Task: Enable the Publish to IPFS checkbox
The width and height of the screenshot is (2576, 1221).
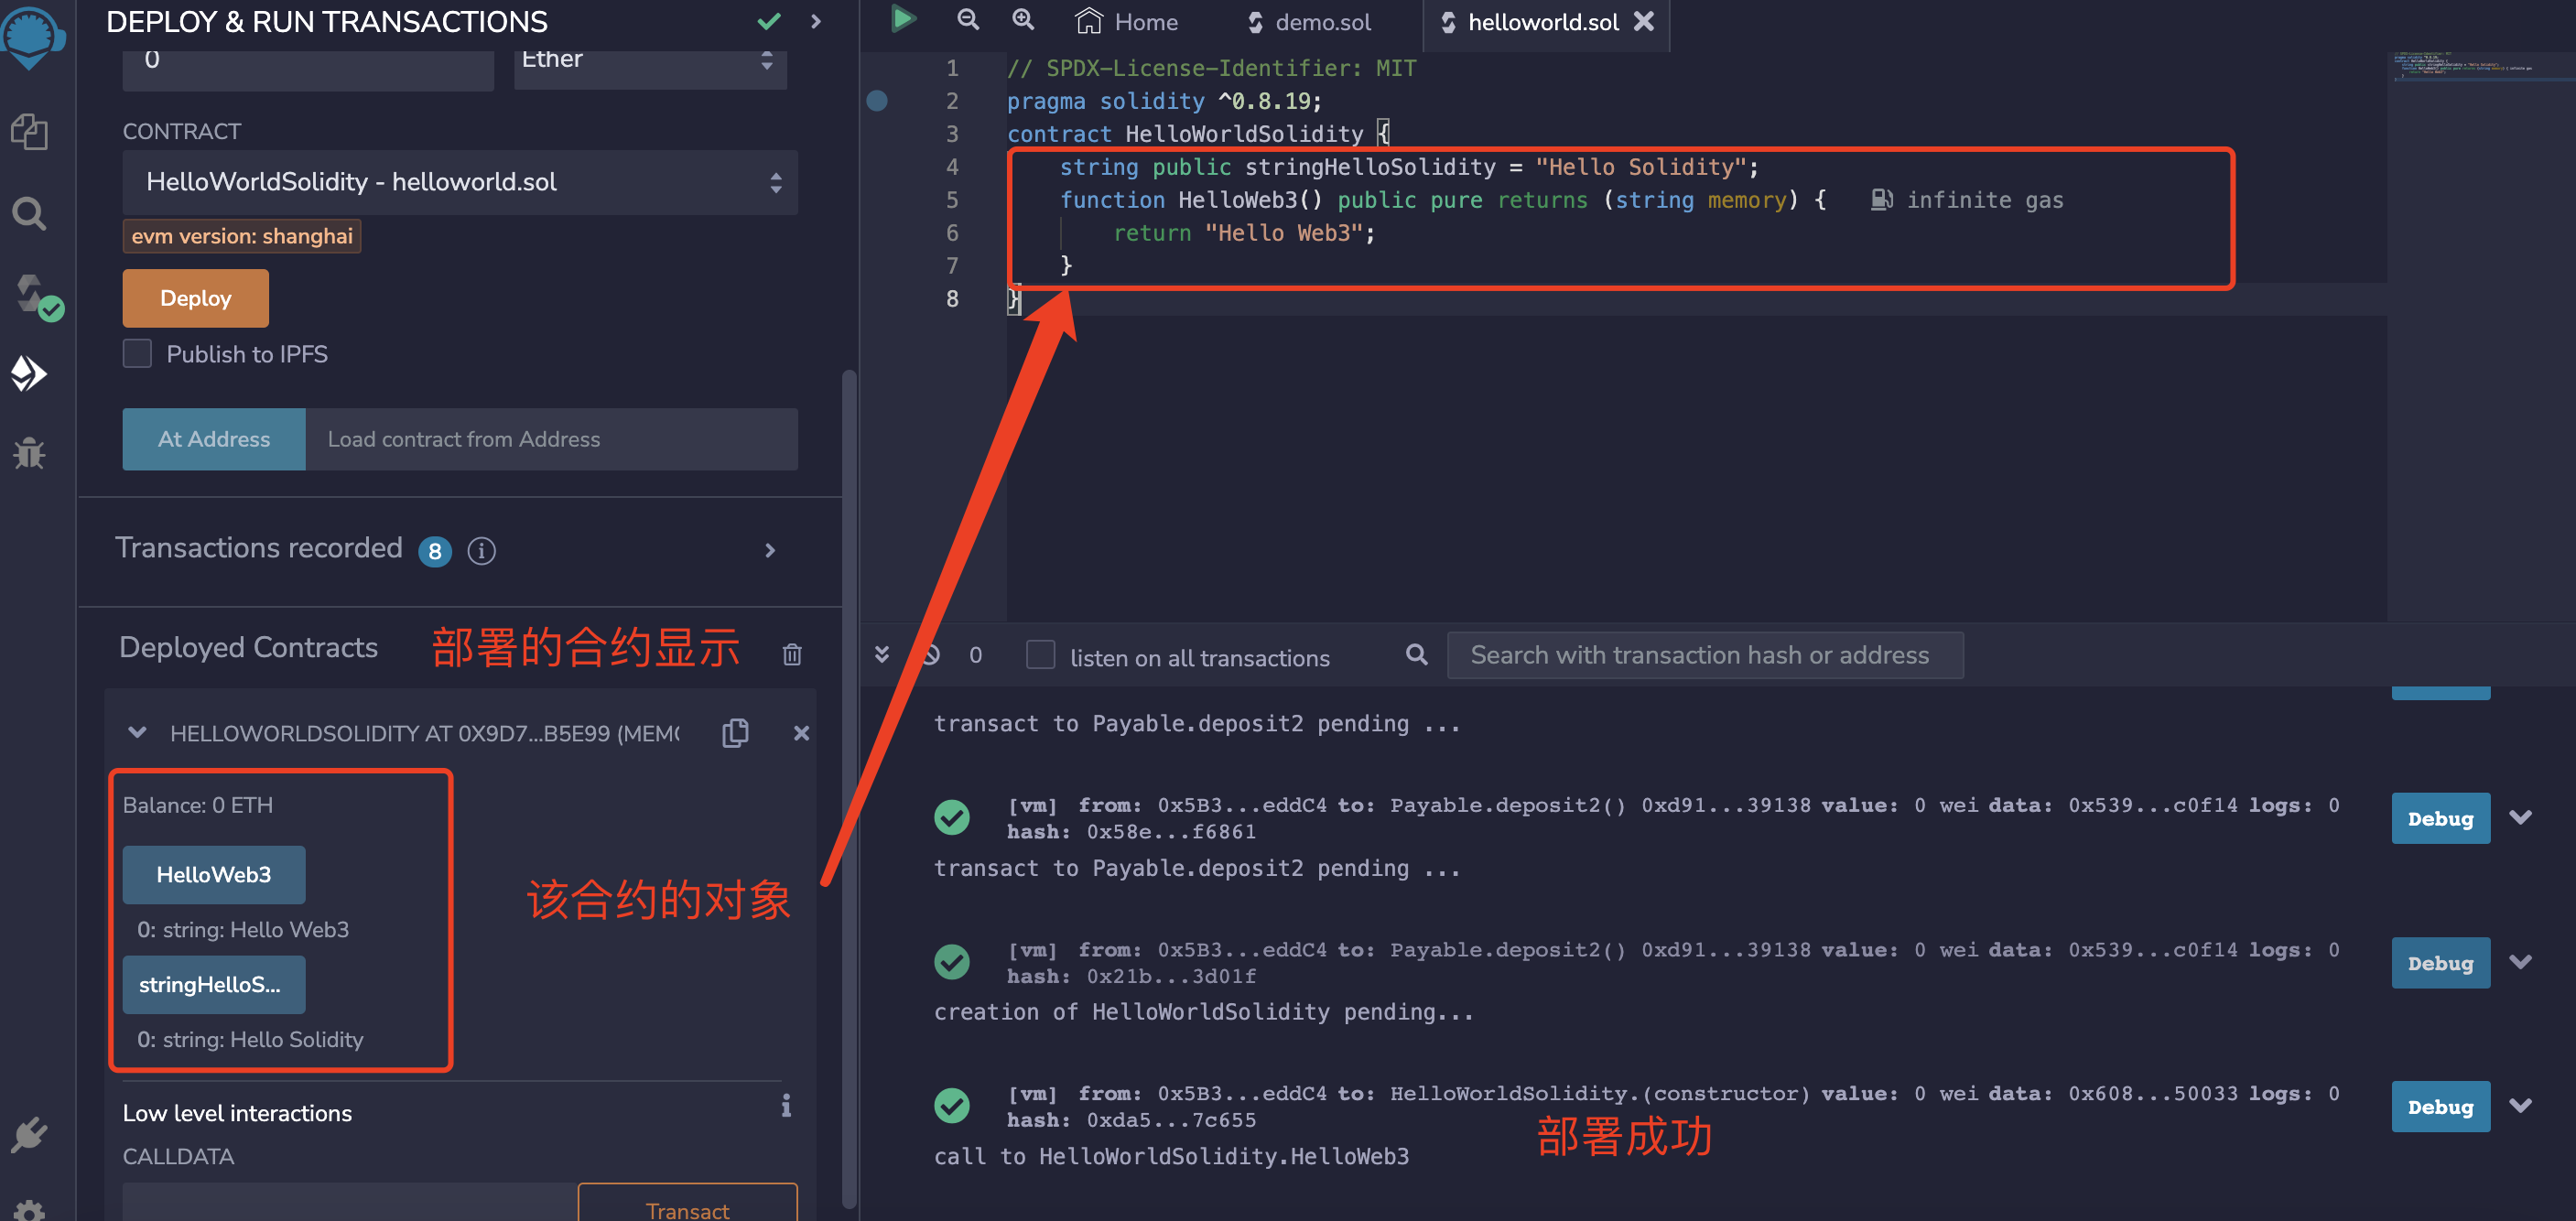Action: (x=137, y=354)
